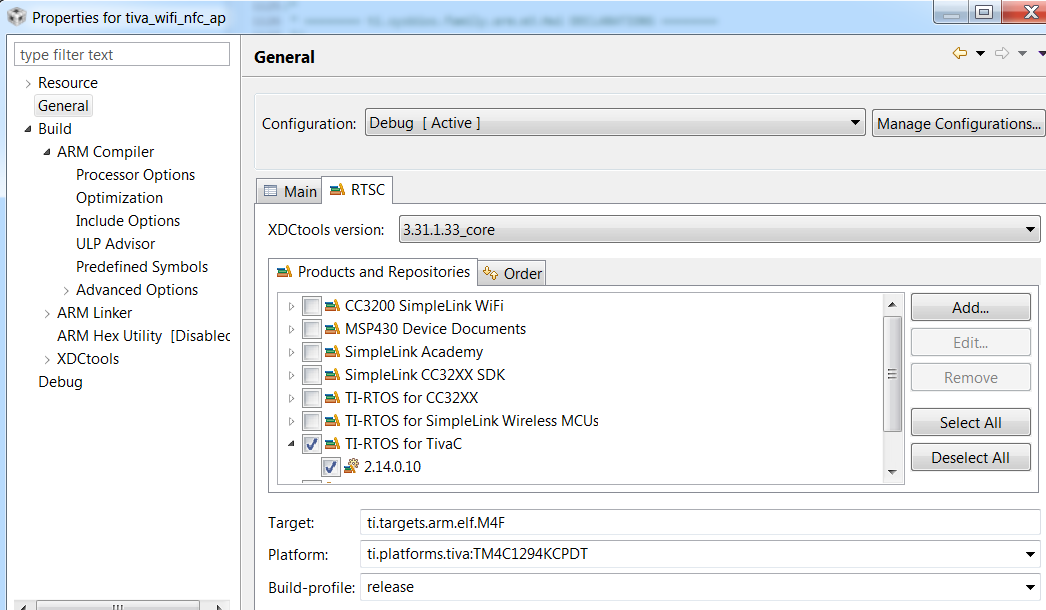
Task: Enable the TI-RTOS for CC32XX checkbox
Action: pyautogui.click(x=312, y=398)
